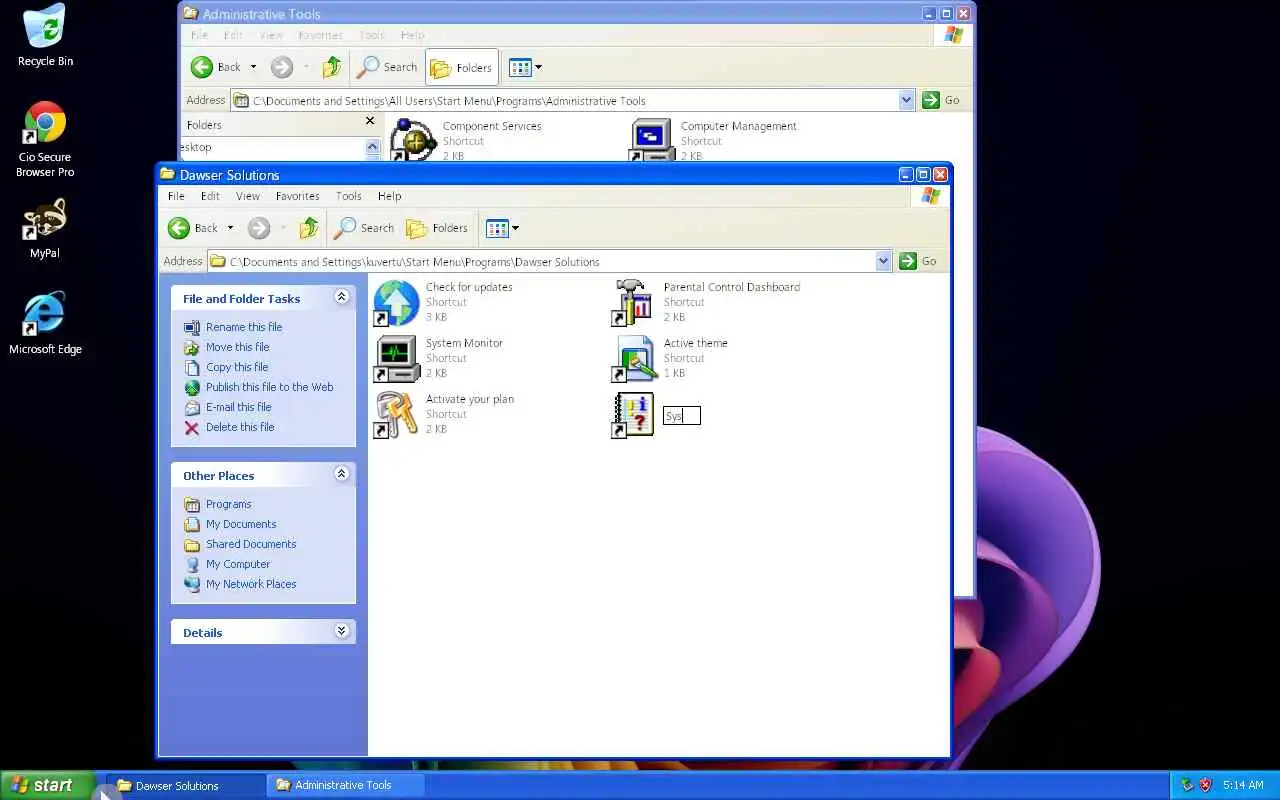This screenshot has width=1280, height=800.
Task: Open View menu in Dawser Solutions
Action: [248, 196]
